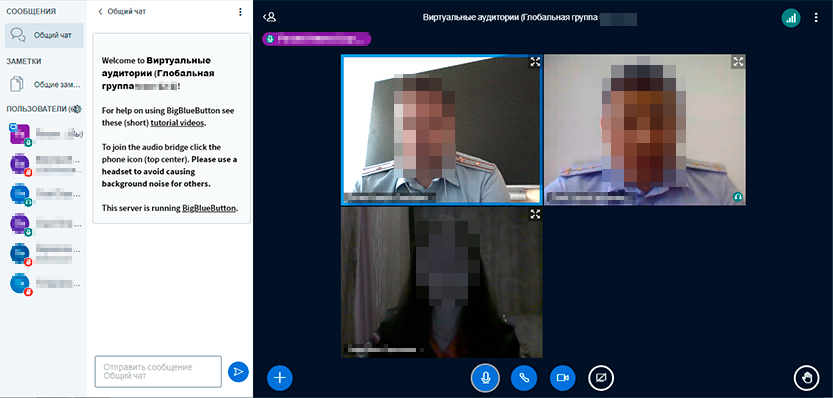
Task: Click the headset icon on top-right webcam
Action: pyautogui.click(x=737, y=197)
